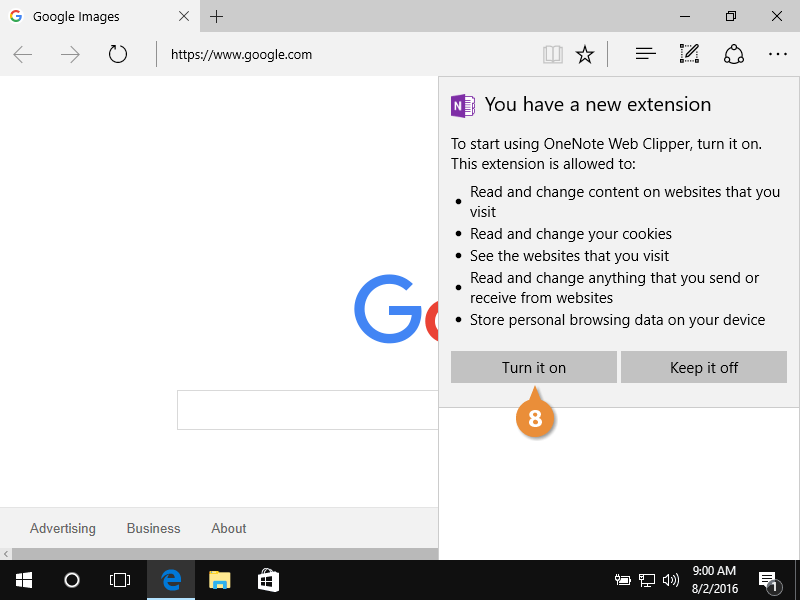Click the Google search input box
The width and height of the screenshot is (800, 600).
(307, 410)
